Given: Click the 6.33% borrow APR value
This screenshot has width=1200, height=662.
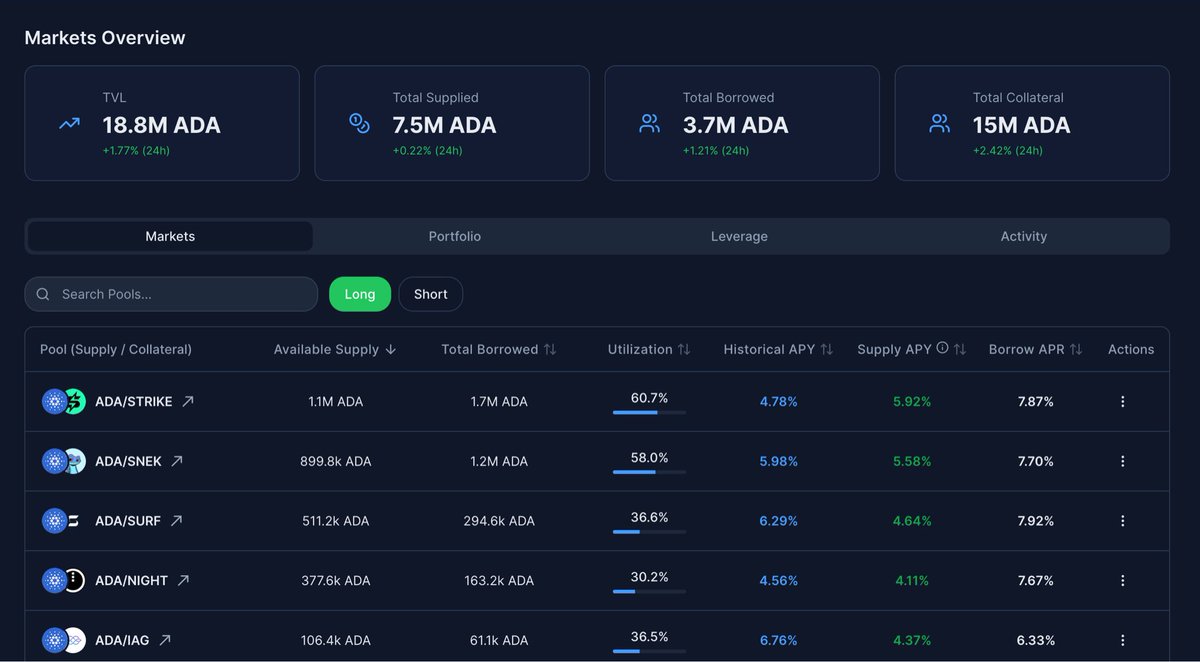Looking at the screenshot, I should click(1035, 640).
